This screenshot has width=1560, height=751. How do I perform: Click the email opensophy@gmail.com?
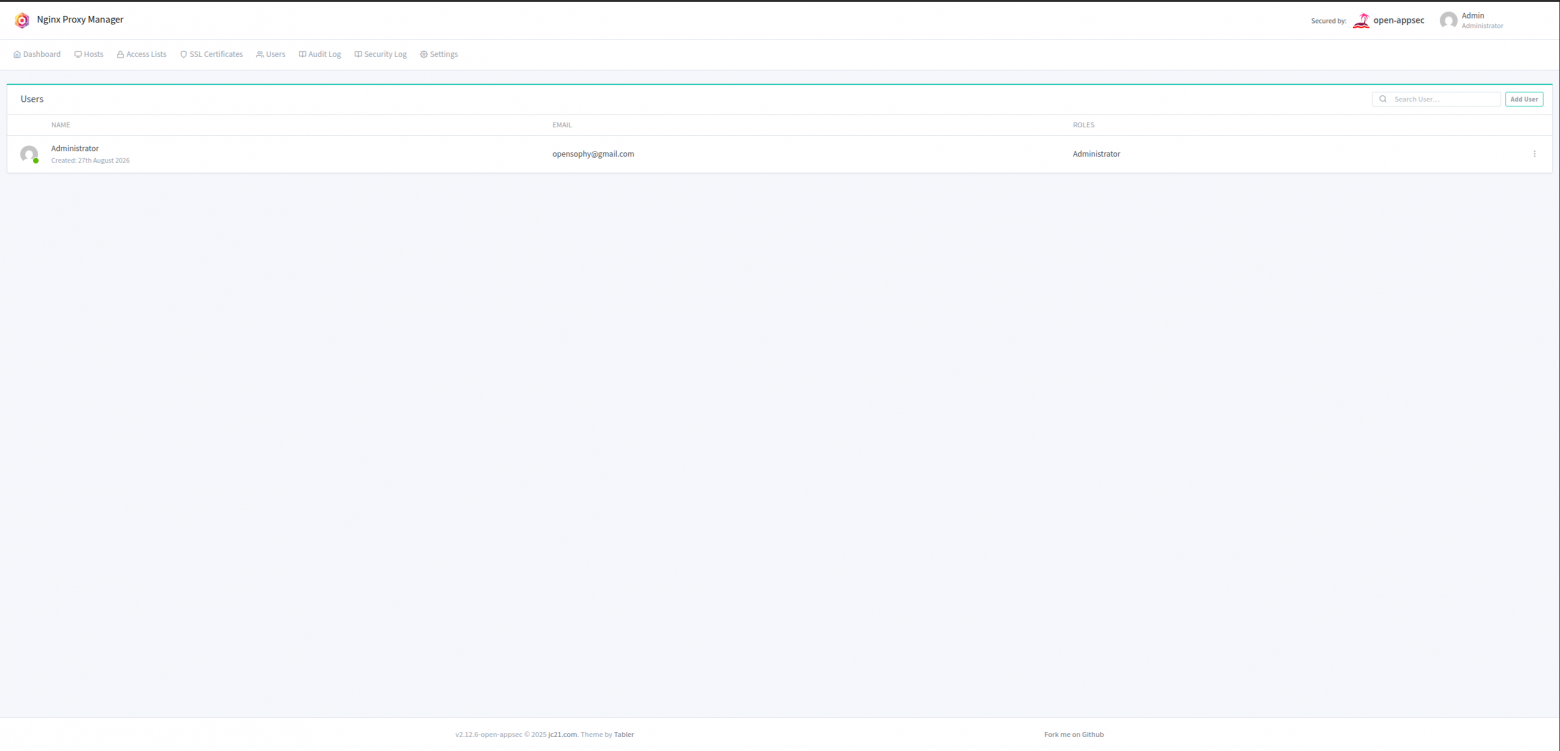(593, 154)
